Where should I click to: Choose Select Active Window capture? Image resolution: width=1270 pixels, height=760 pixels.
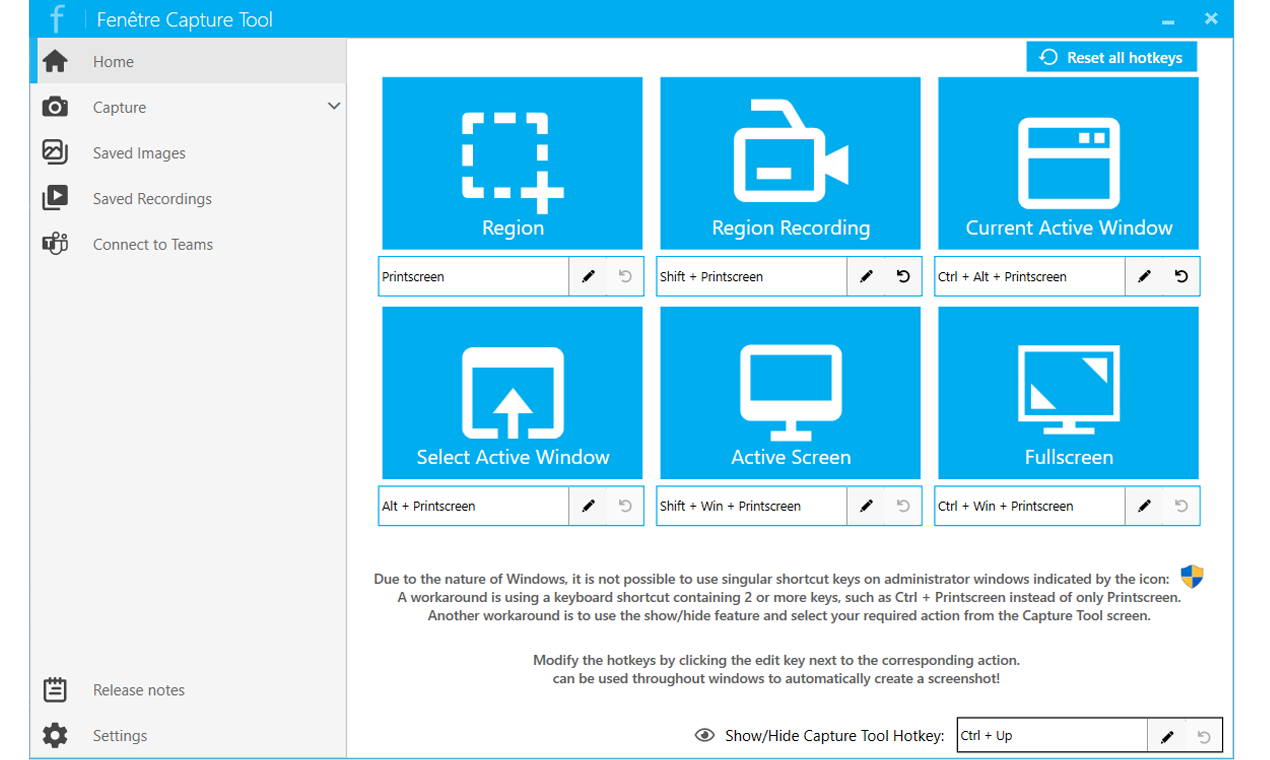click(x=511, y=392)
